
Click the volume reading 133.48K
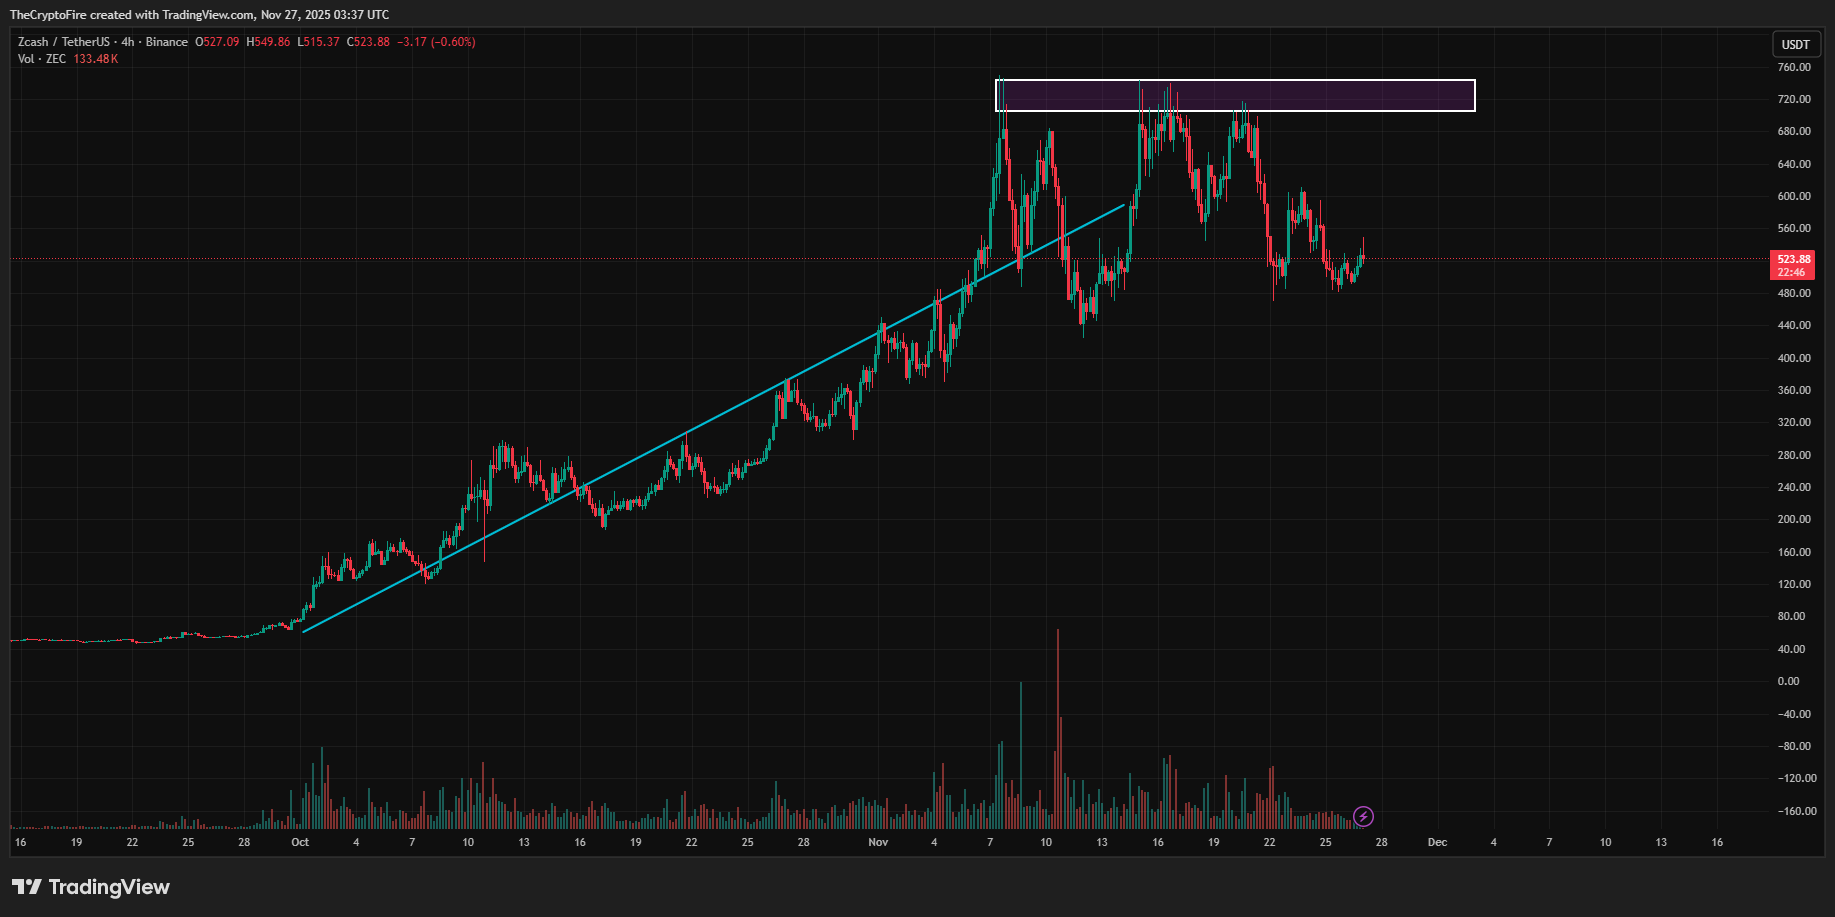click(x=97, y=58)
